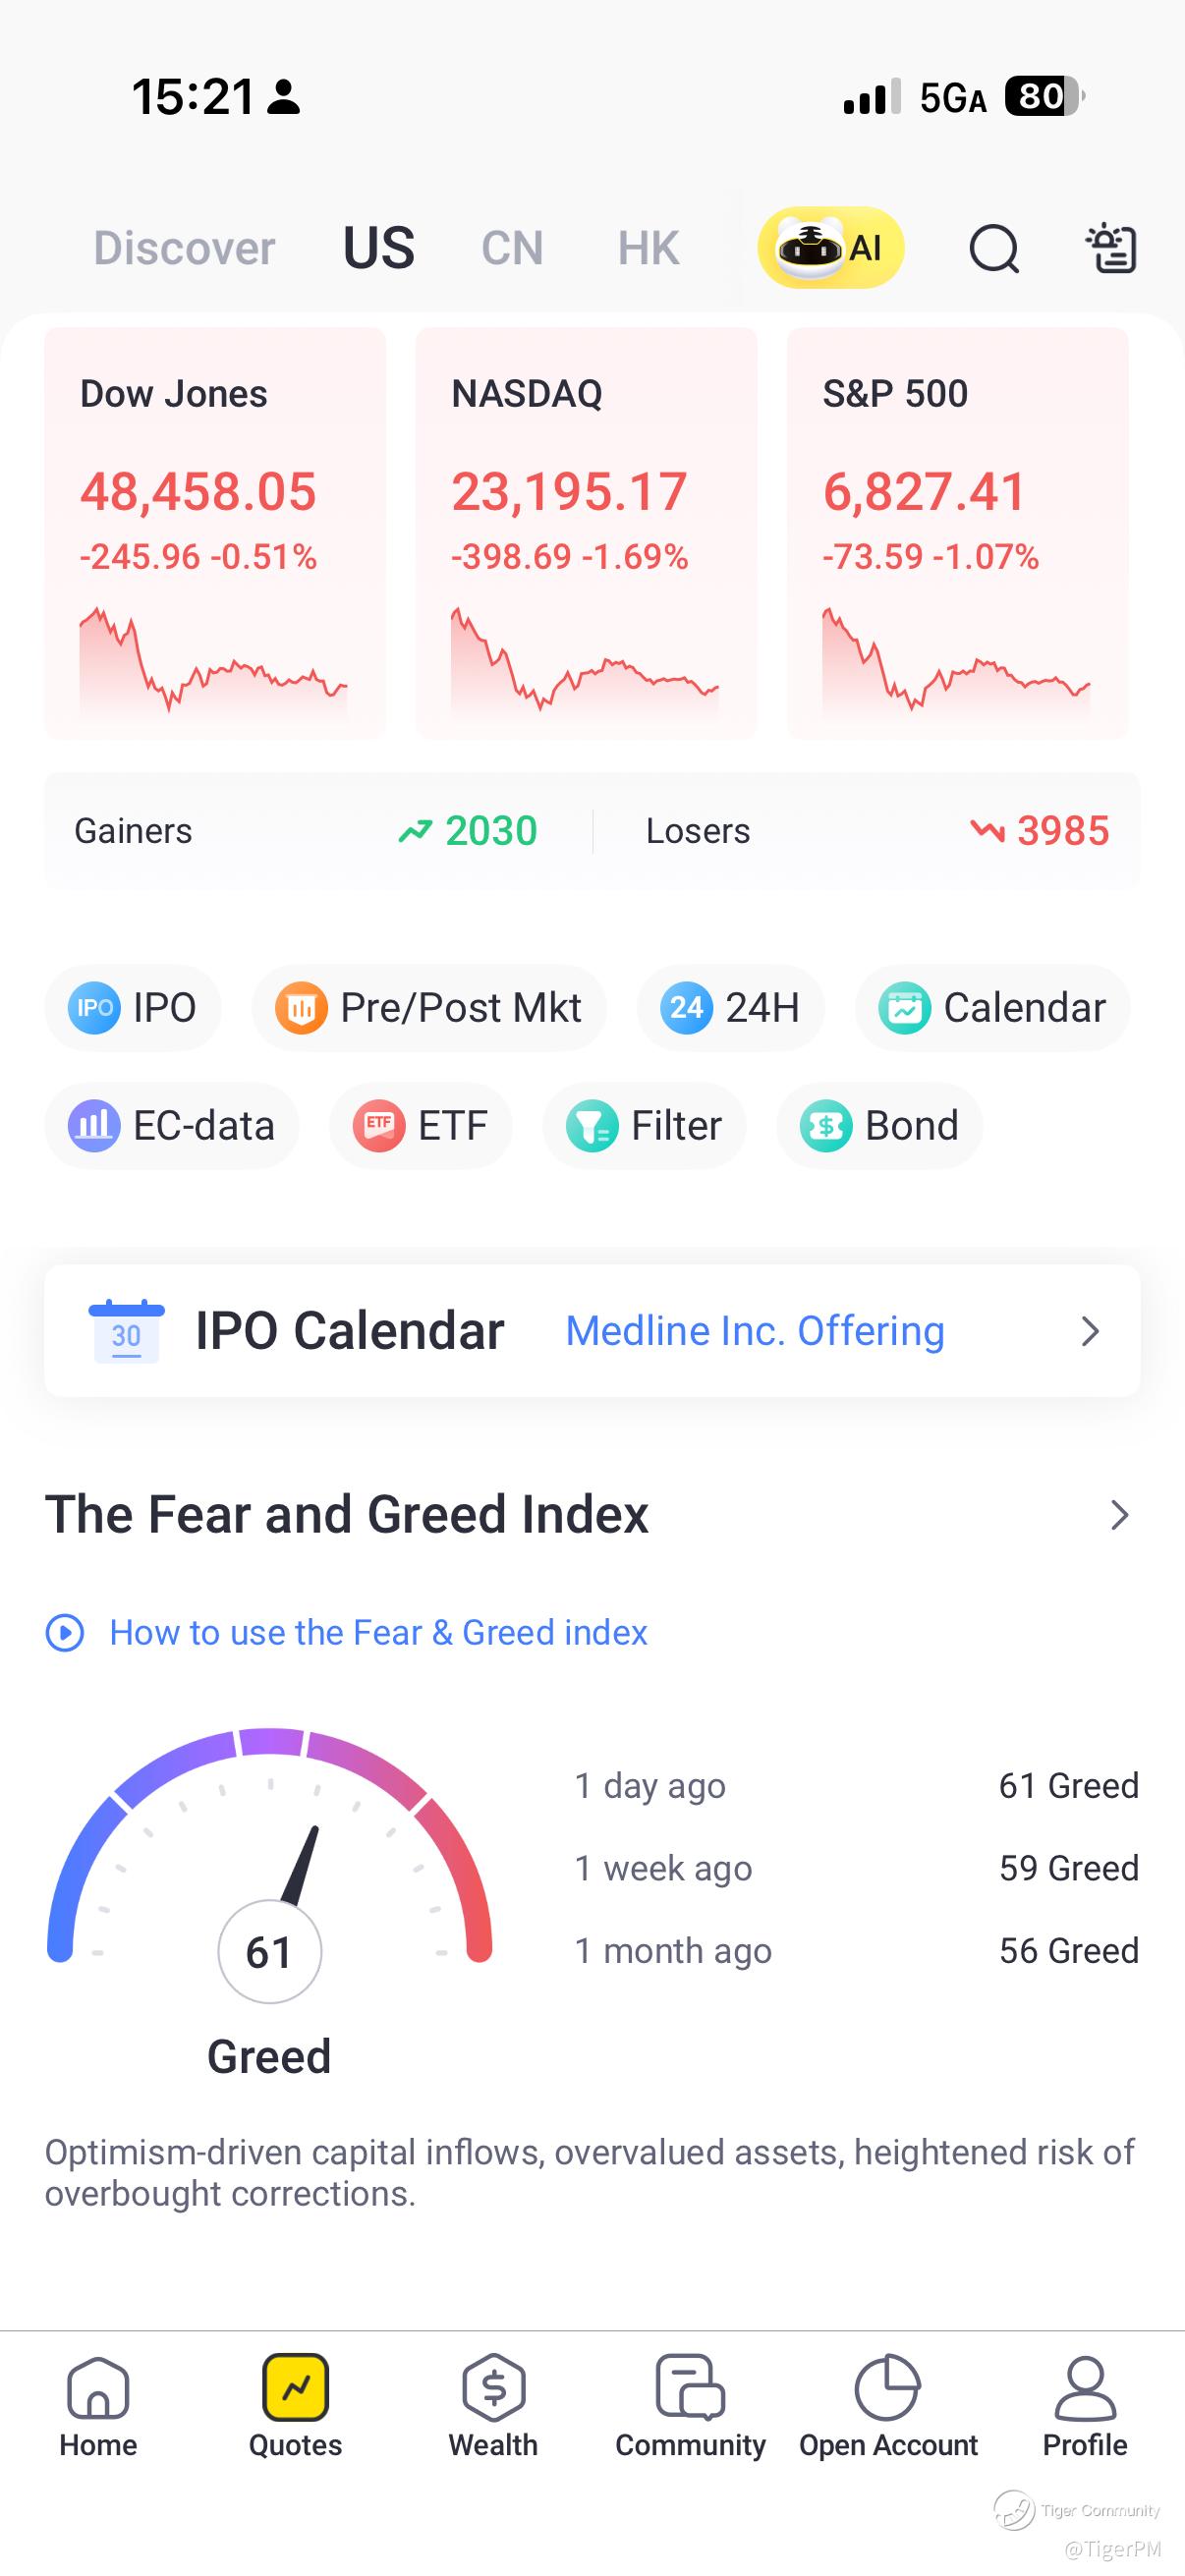Open the 24H trading shortcut
Image resolution: width=1185 pixels, height=2576 pixels.
731,1008
